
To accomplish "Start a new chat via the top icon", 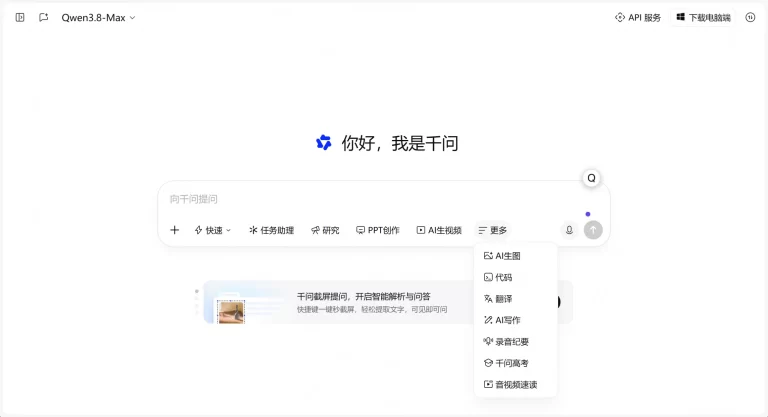I will pyautogui.click(x=44, y=18).
